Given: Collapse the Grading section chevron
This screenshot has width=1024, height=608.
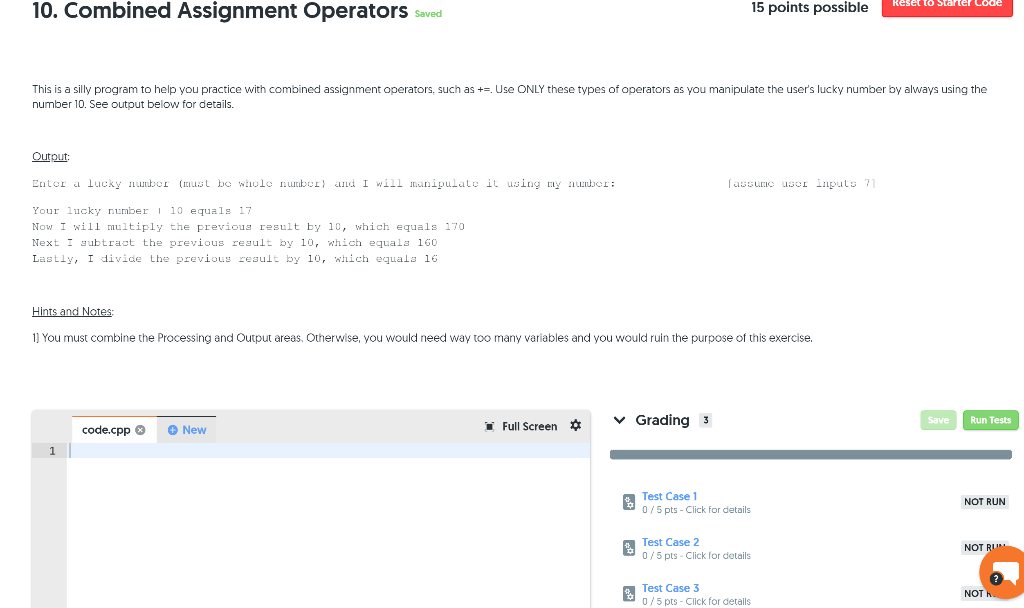Looking at the screenshot, I should 619,420.
